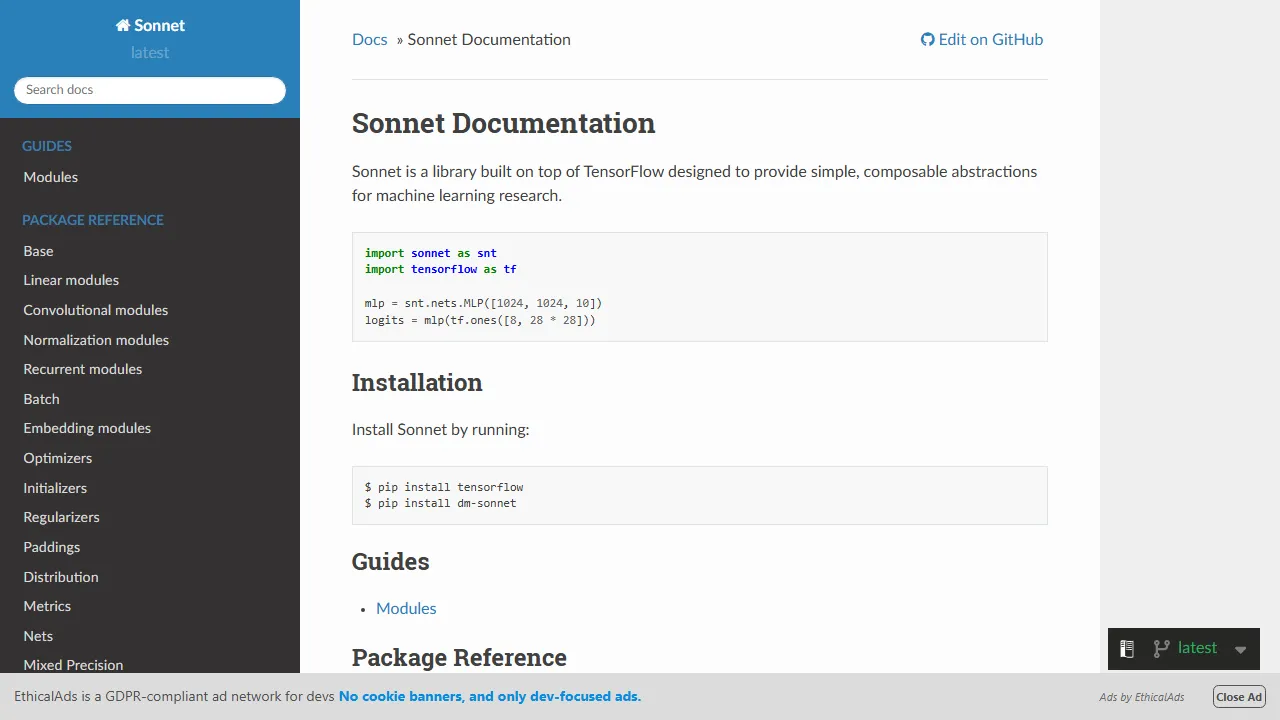
Task: Click the PACKAGE REFERENCE sidebar caption
Action: [x=93, y=220]
